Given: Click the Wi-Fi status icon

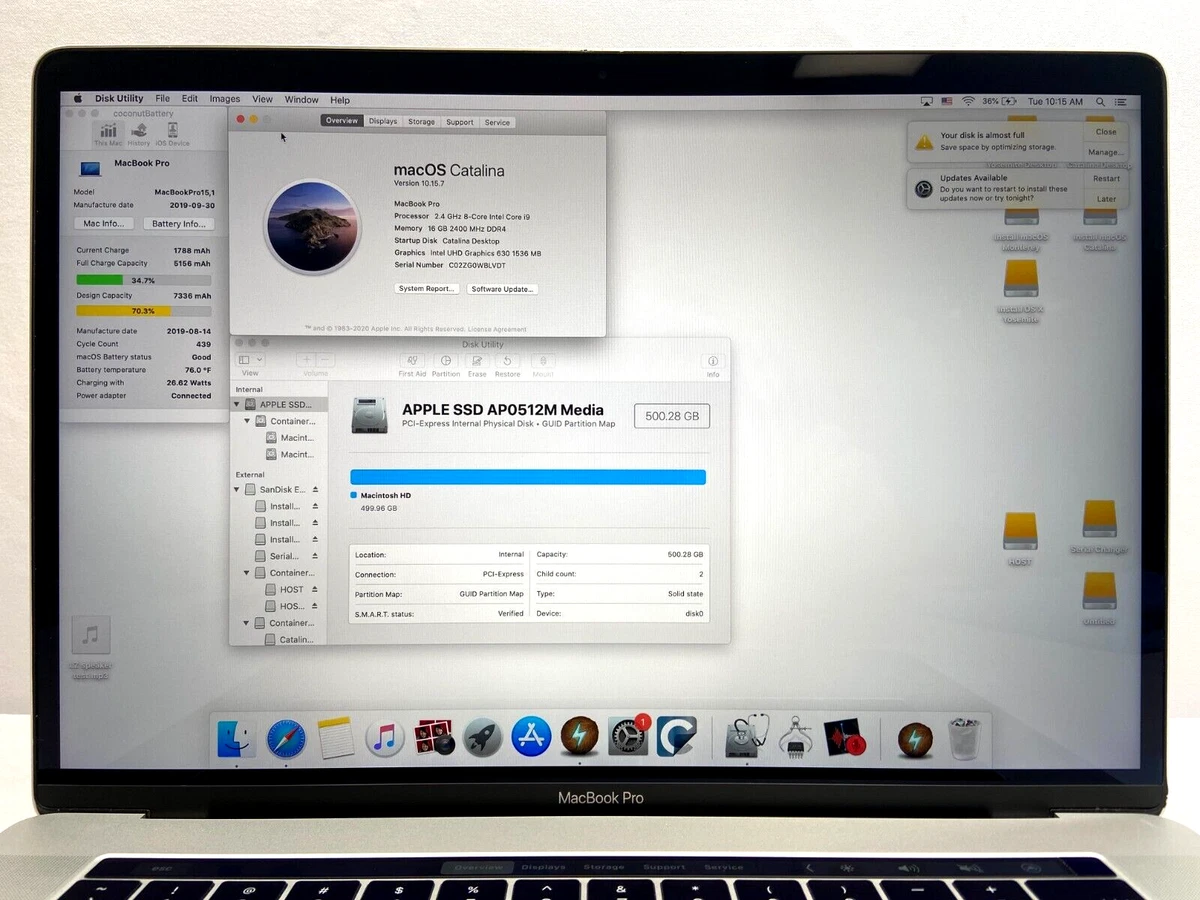Looking at the screenshot, I should tap(968, 102).
